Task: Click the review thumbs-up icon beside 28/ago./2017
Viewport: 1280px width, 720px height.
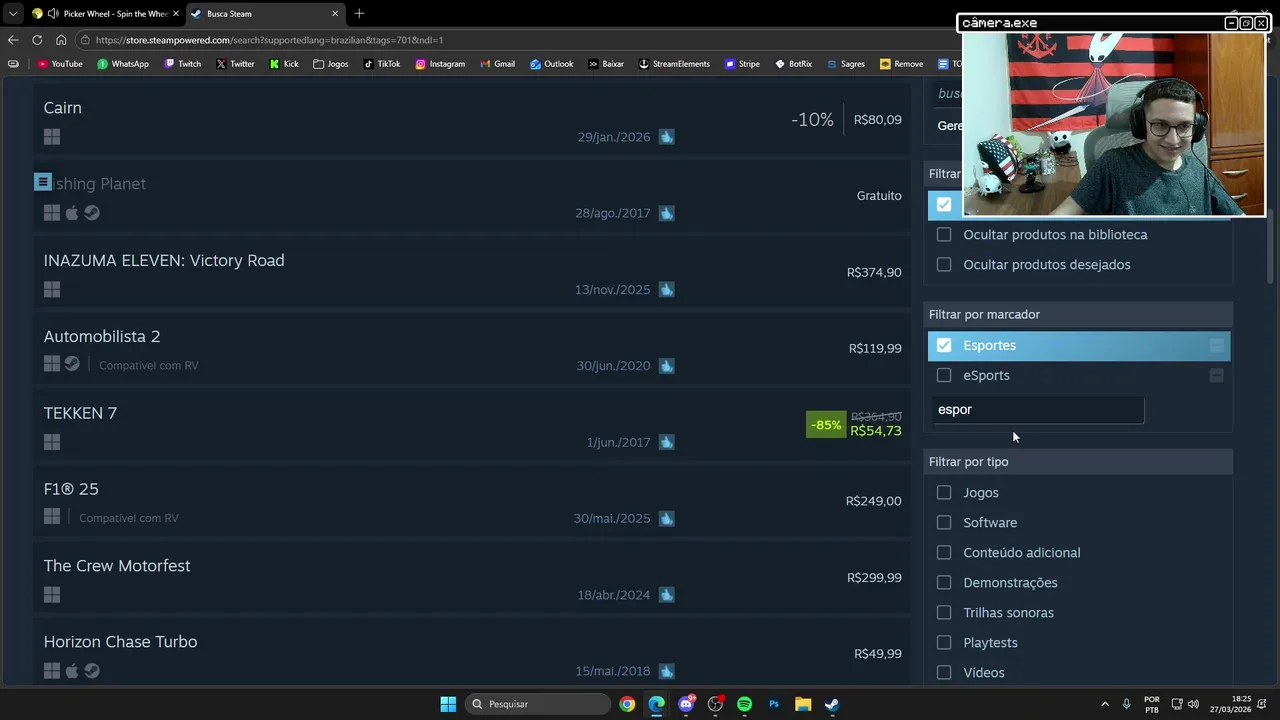Action: 667,213
